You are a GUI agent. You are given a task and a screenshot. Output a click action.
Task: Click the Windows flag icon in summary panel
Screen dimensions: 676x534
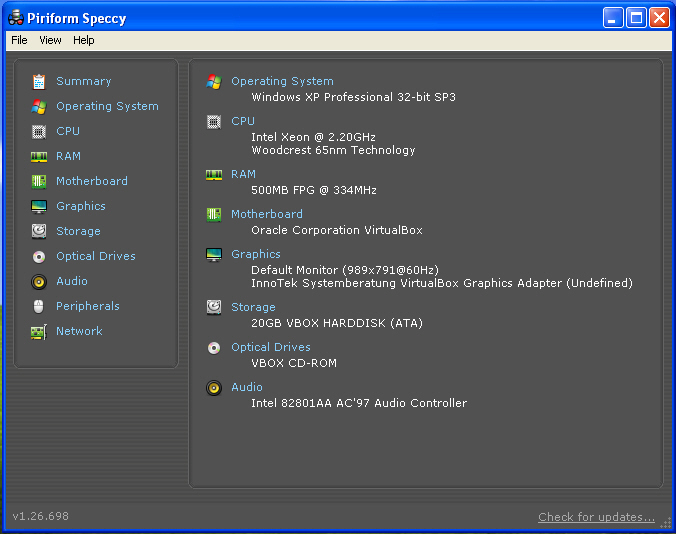point(214,81)
